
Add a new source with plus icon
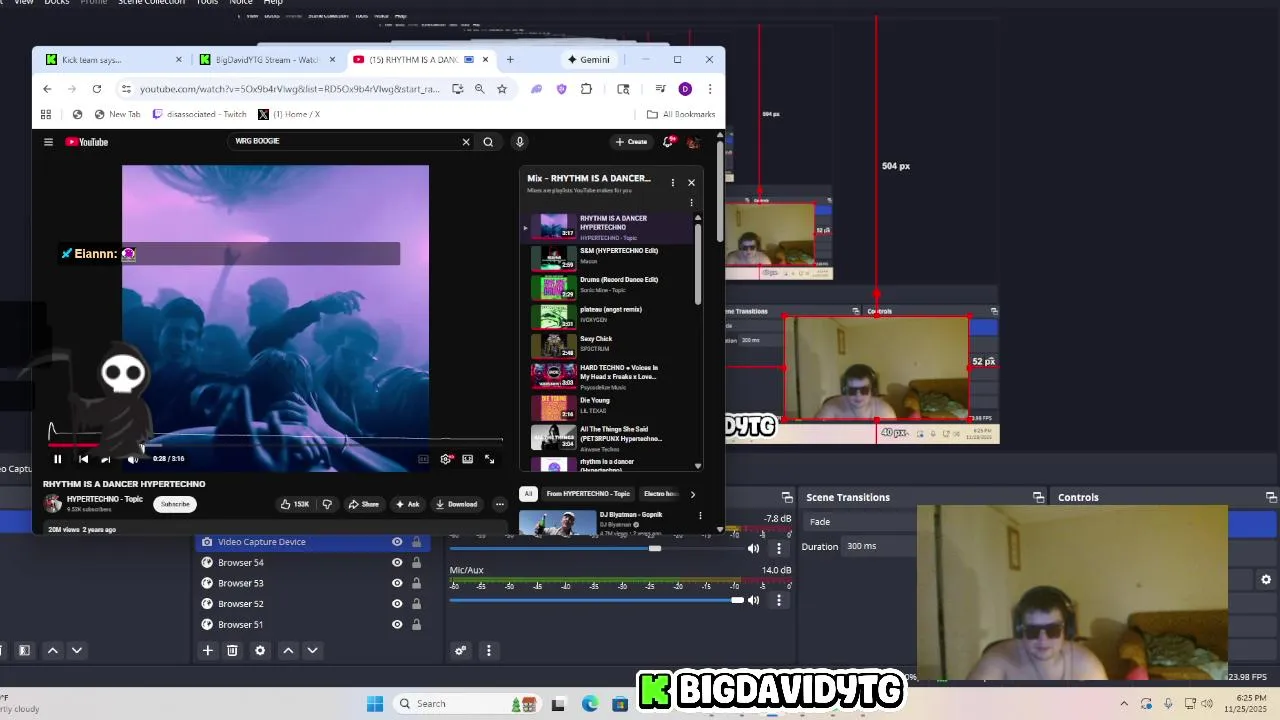208,650
